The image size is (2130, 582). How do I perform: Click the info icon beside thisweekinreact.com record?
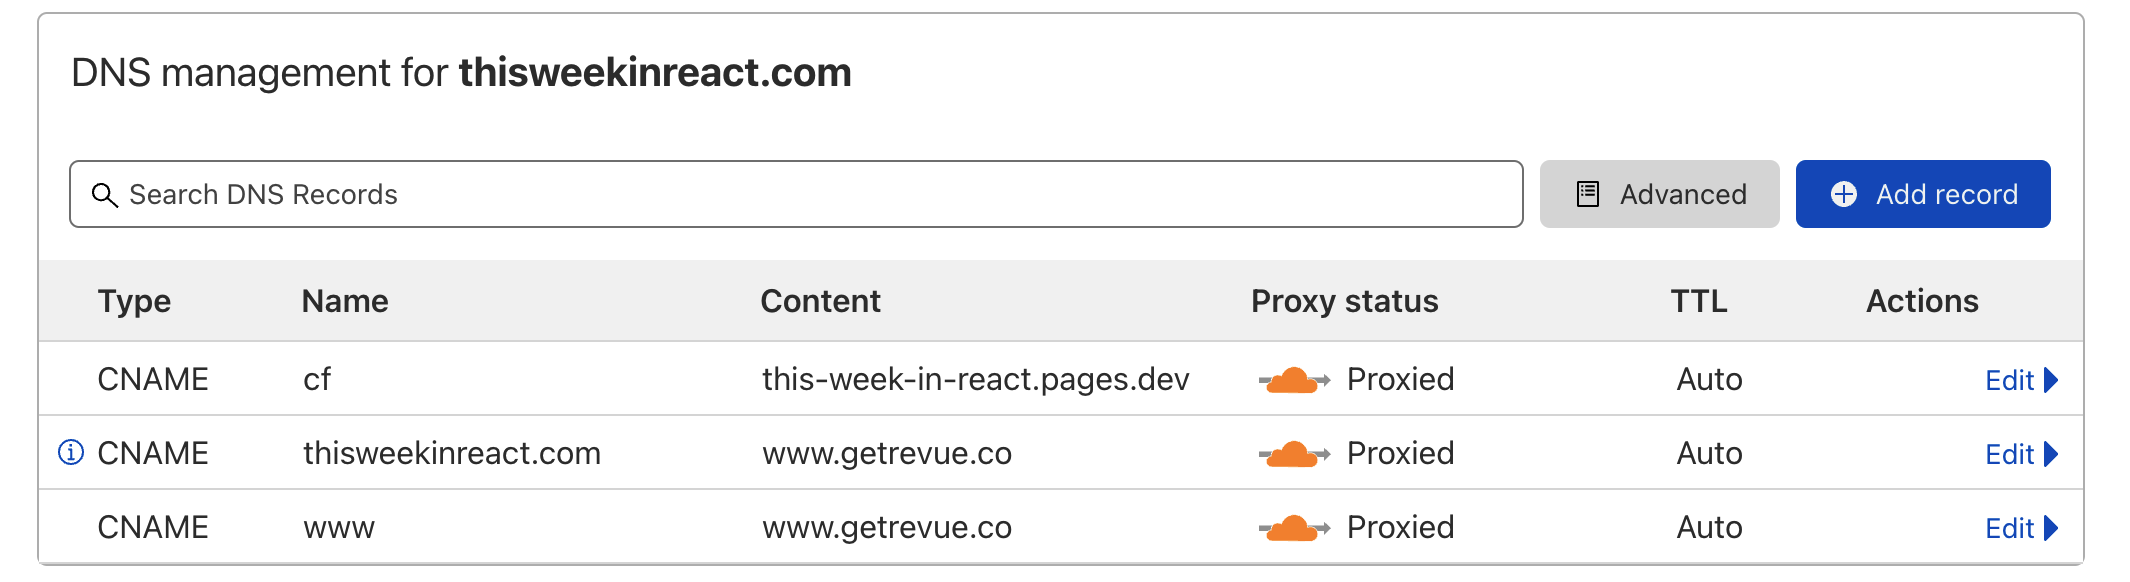pos(71,453)
